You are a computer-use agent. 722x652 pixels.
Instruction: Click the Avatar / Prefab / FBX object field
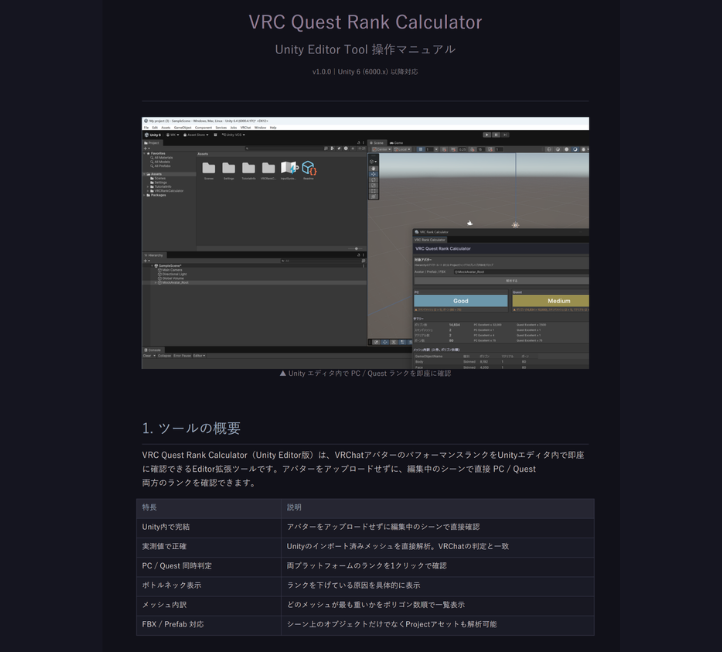coord(521,272)
